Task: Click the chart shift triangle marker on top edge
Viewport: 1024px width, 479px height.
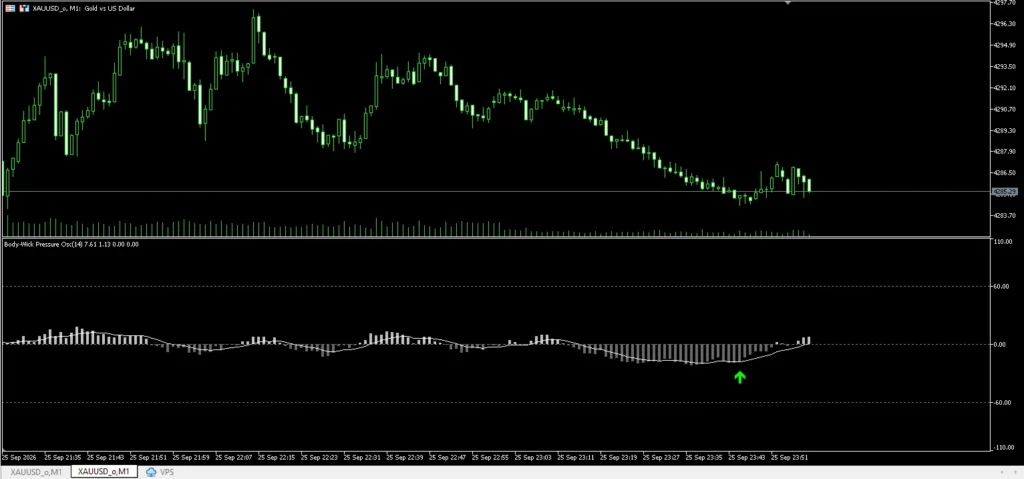Action: (x=788, y=3)
